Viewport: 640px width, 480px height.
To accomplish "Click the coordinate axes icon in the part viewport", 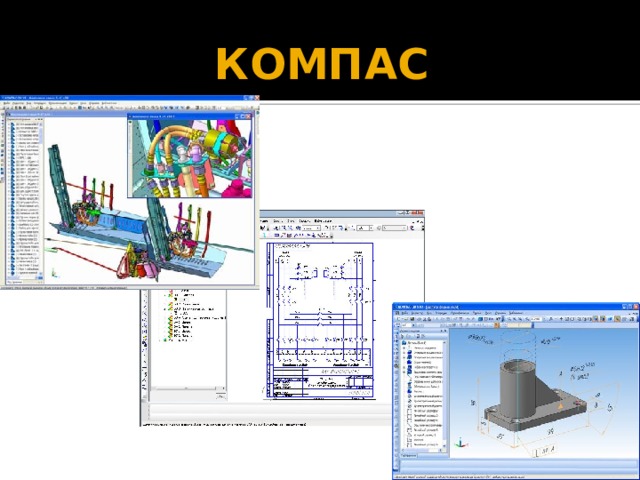I will pyautogui.click(x=461, y=443).
